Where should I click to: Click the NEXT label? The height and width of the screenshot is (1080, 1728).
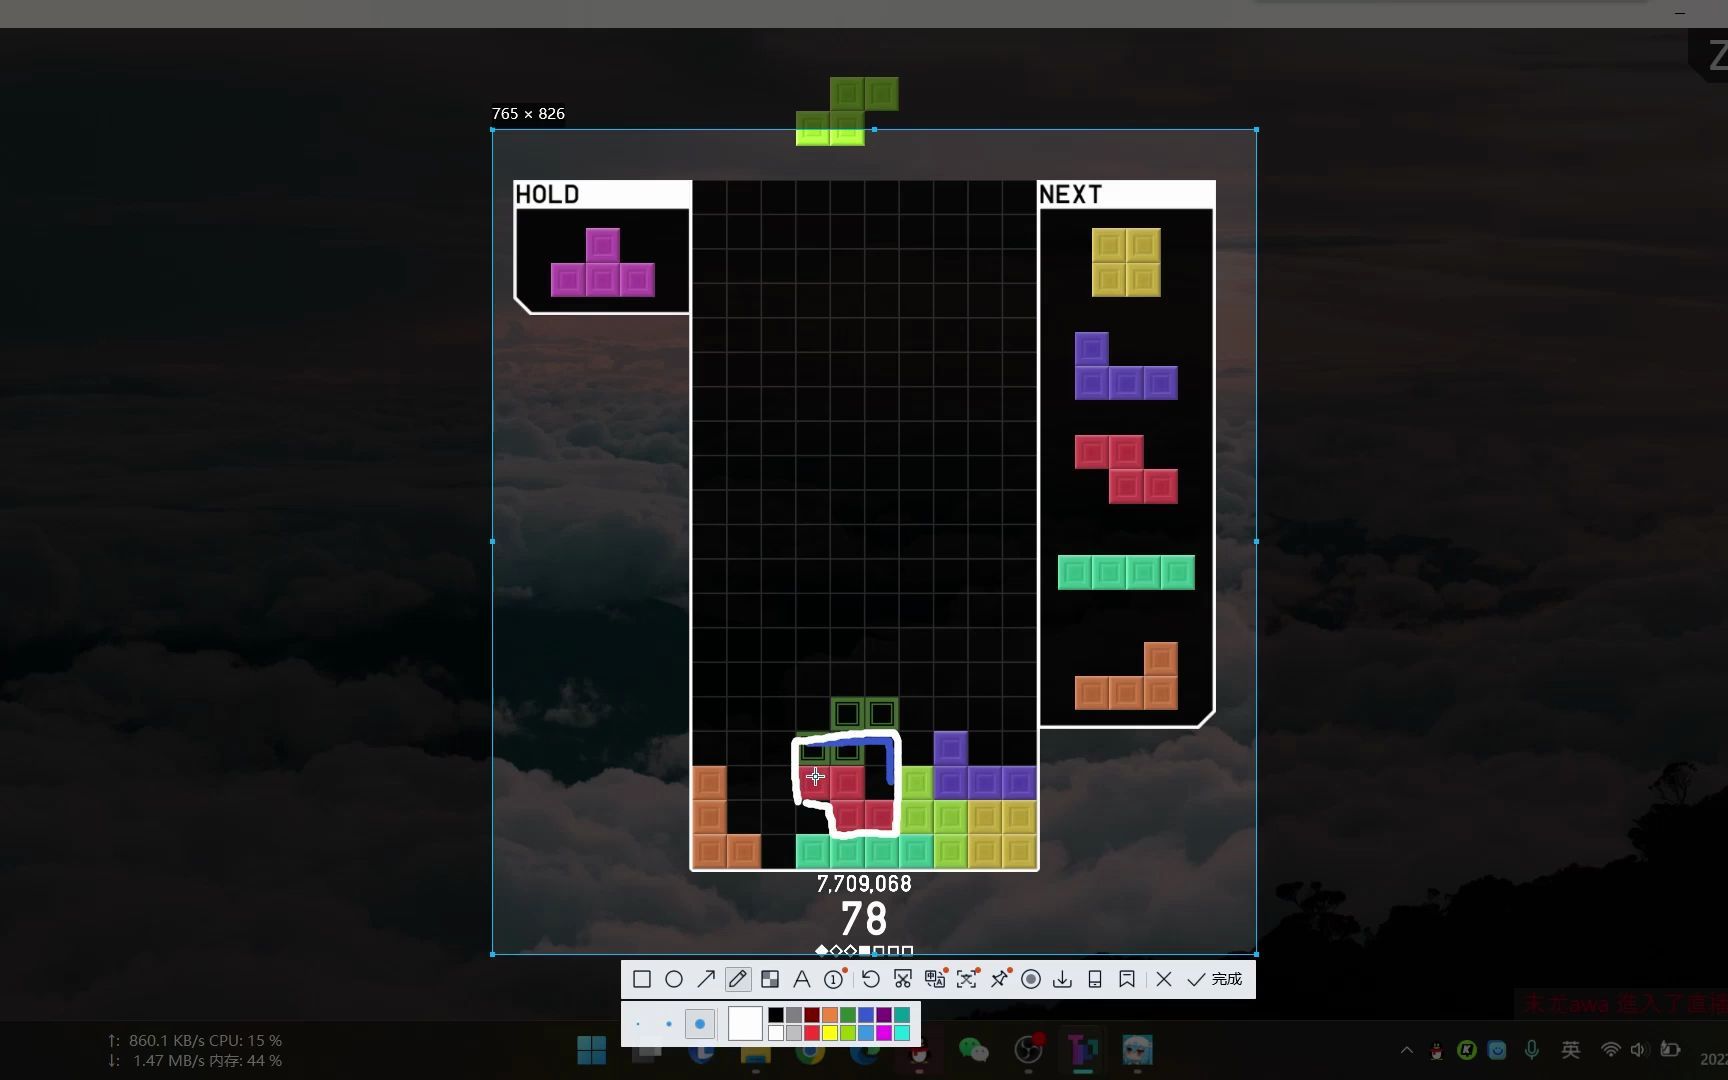click(1070, 194)
